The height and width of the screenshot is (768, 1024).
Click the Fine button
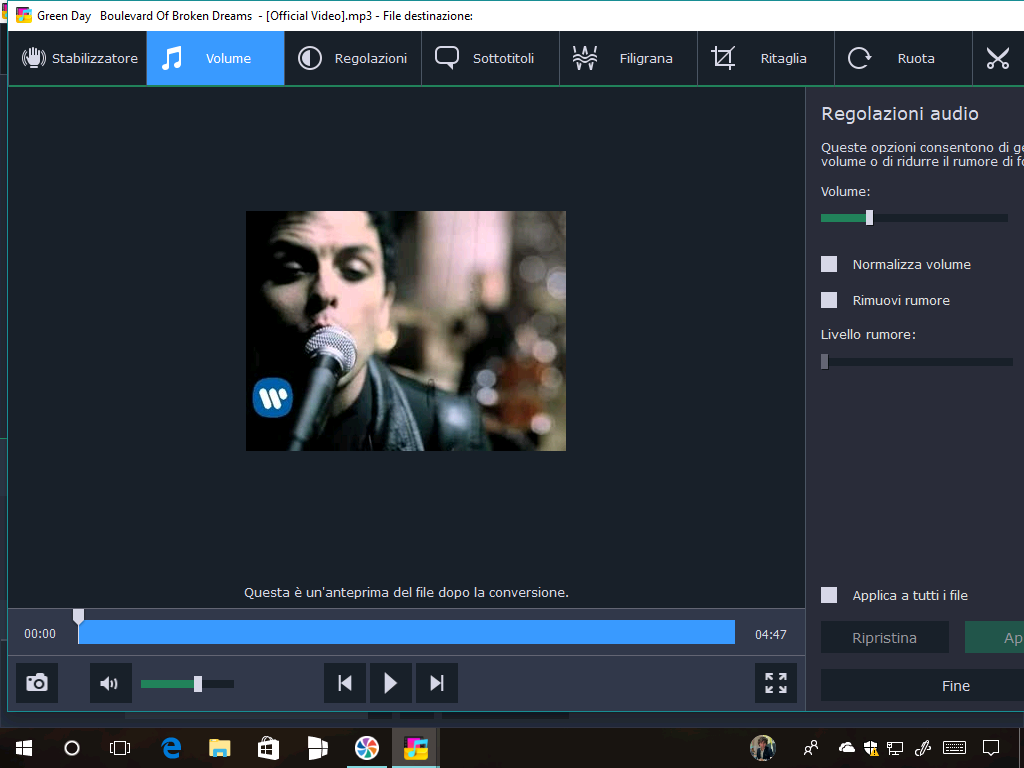point(955,686)
